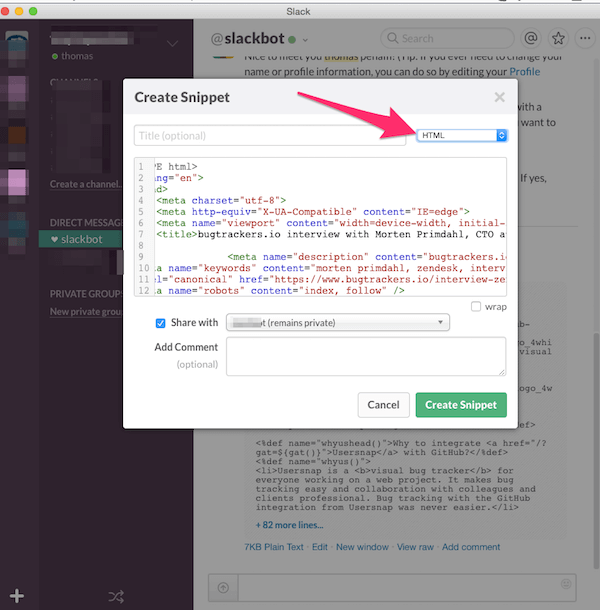Click the Create Snippet dialog title
The image size is (600, 610).
(182, 97)
